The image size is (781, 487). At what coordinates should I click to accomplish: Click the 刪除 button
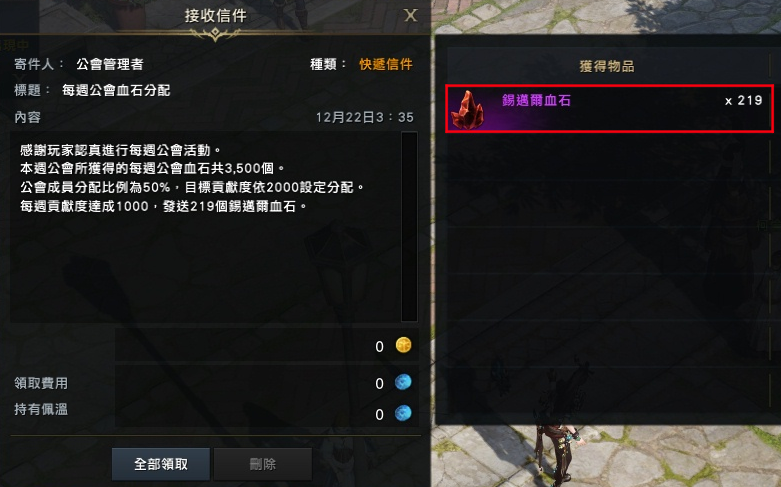[263, 464]
